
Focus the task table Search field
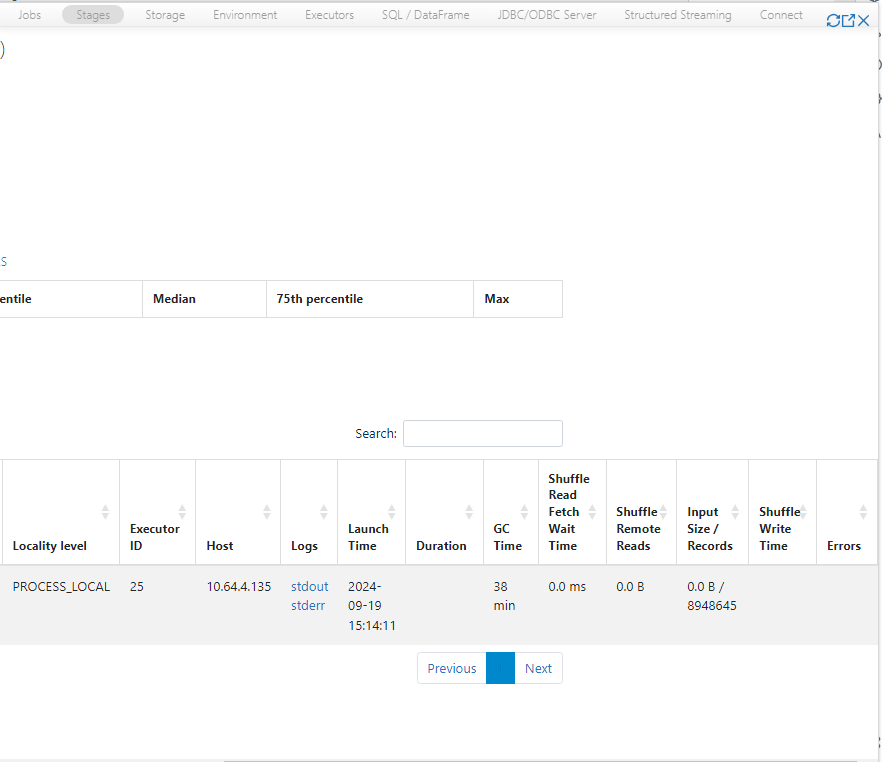[482, 433]
